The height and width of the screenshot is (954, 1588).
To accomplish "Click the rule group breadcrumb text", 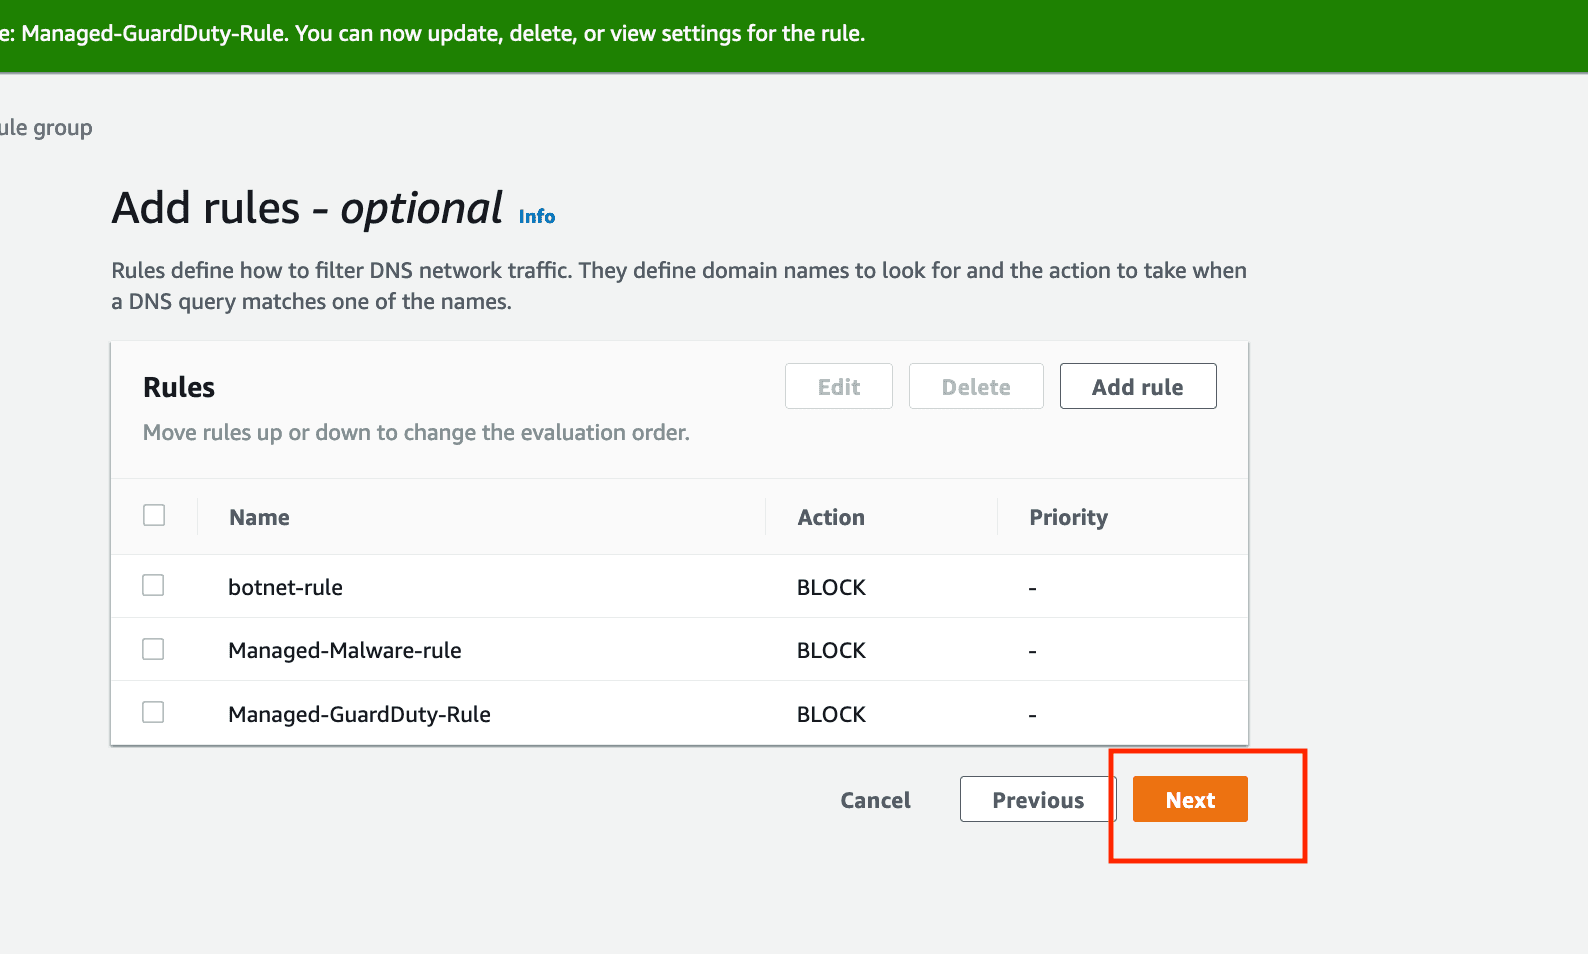I will pos(46,128).
